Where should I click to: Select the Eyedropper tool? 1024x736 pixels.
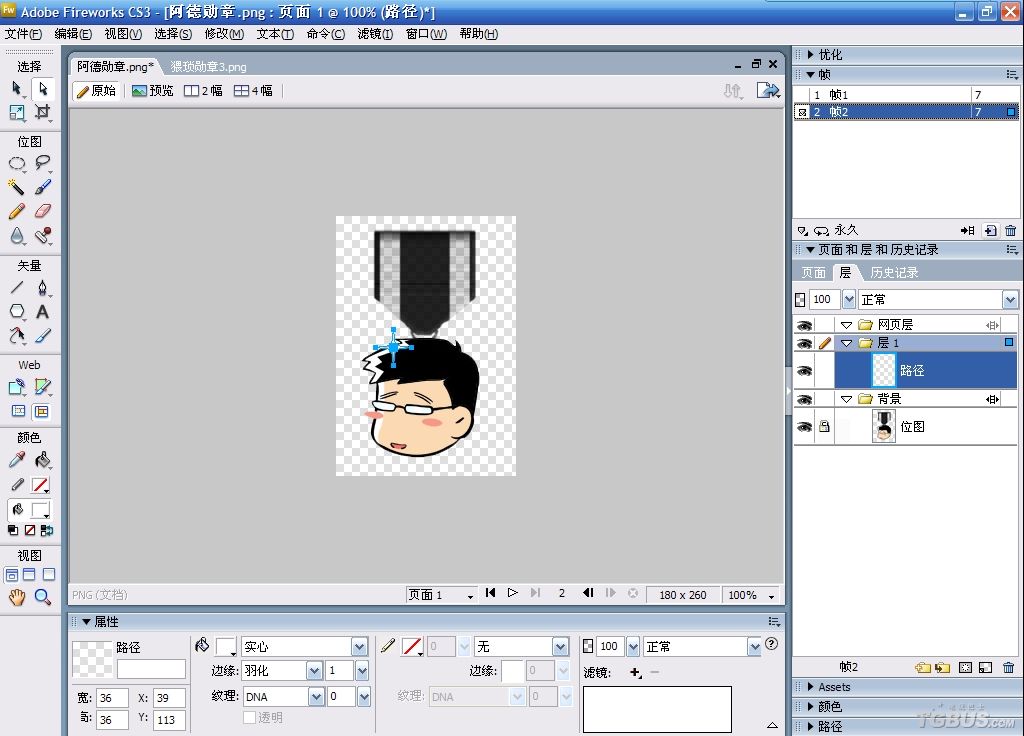pyautogui.click(x=17, y=460)
